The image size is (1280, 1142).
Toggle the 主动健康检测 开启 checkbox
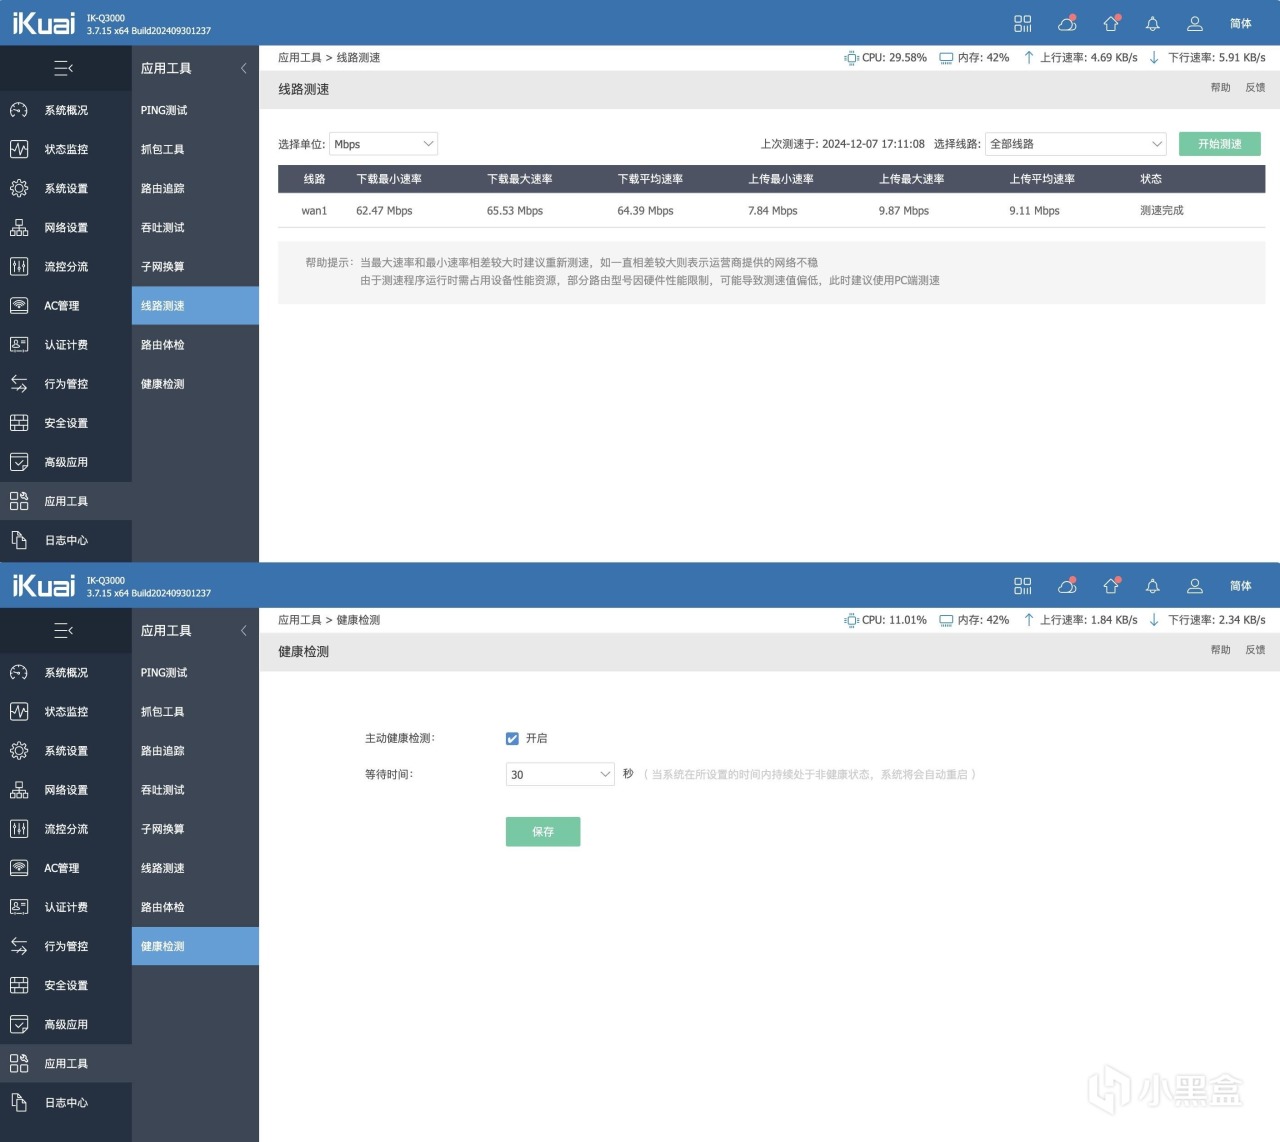[x=512, y=738]
